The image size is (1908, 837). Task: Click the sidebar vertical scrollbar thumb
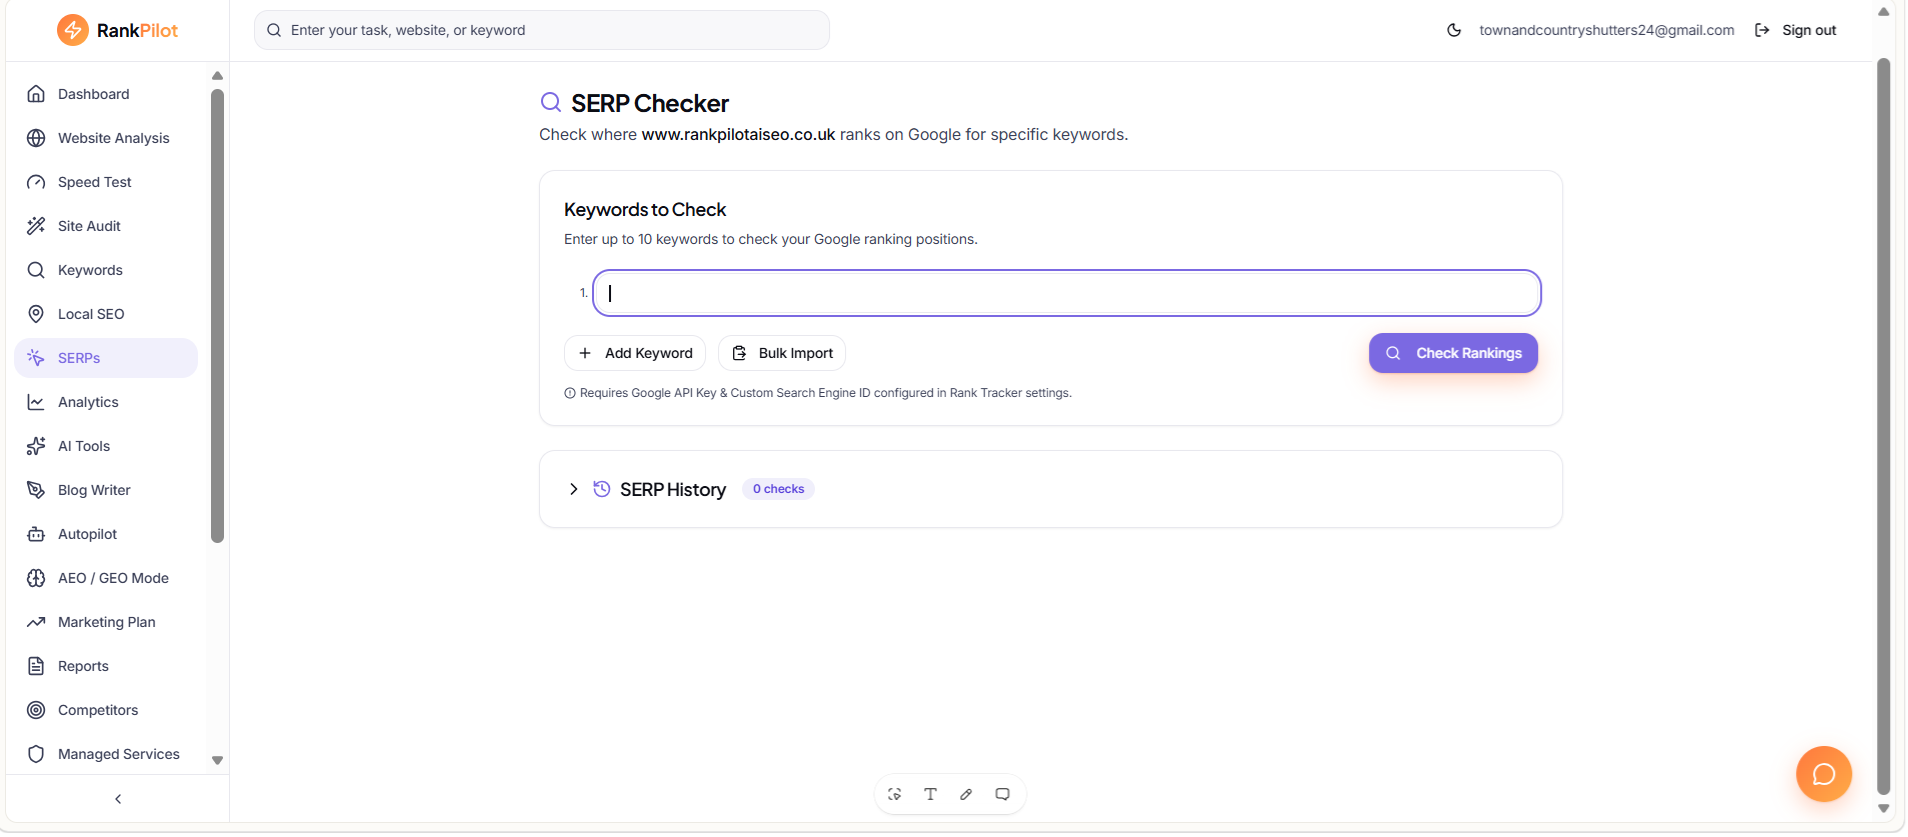click(217, 316)
